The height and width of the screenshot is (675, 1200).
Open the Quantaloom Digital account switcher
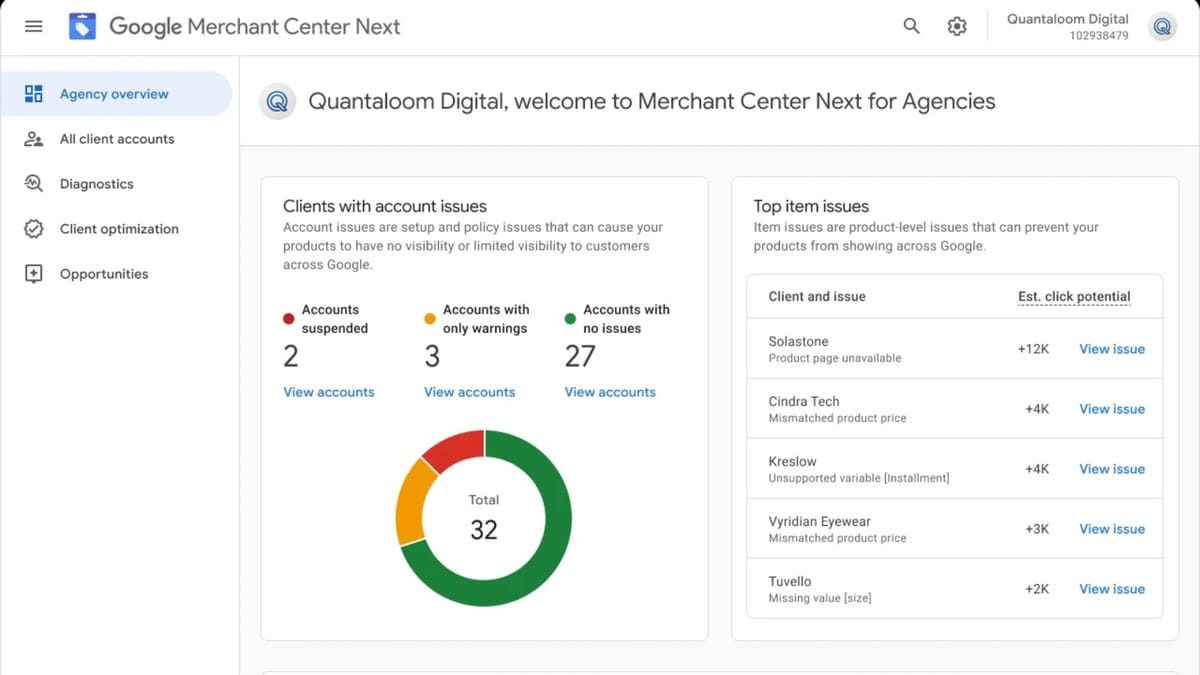coord(1067,24)
